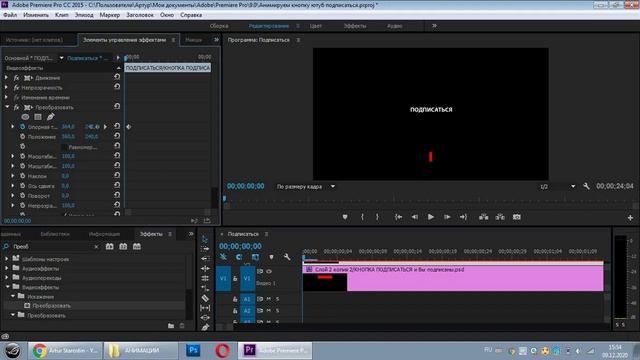Reset the Движение effect parameters
The width and height of the screenshot is (640, 360).
tap(117, 77)
